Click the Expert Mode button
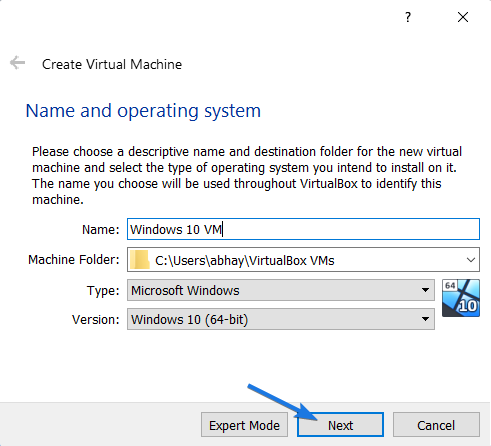The image size is (491, 446). pyautogui.click(x=244, y=425)
